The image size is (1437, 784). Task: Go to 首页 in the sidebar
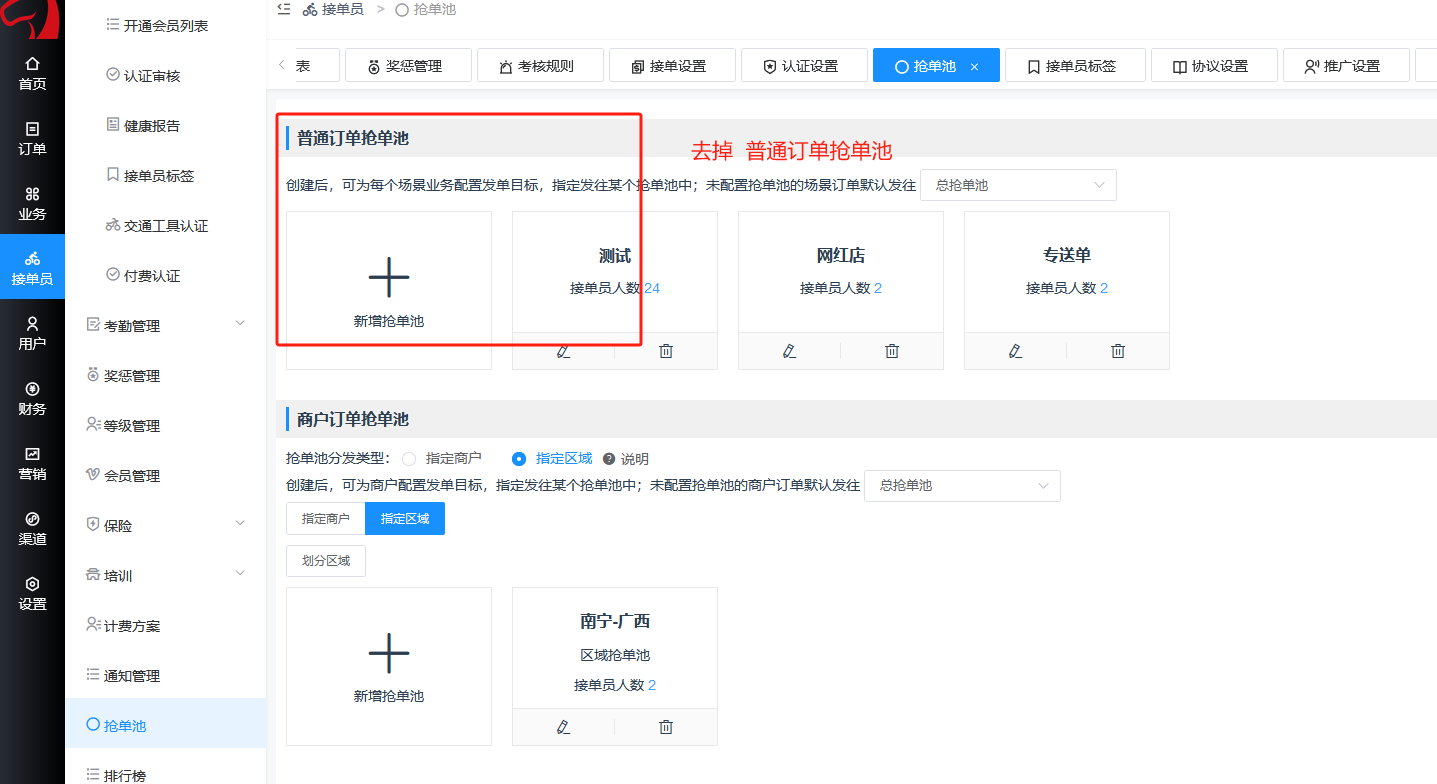tap(32, 73)
